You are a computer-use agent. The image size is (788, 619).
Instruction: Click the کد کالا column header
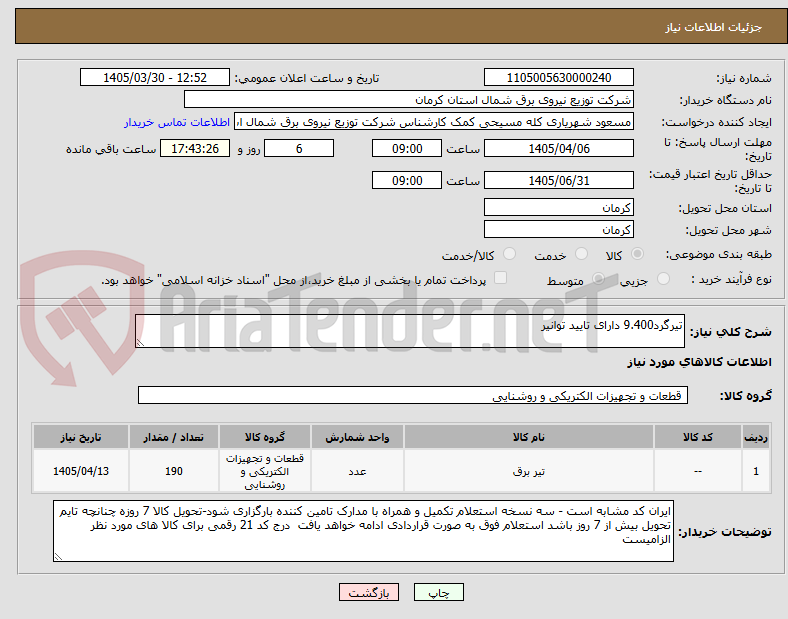point(698,437)
